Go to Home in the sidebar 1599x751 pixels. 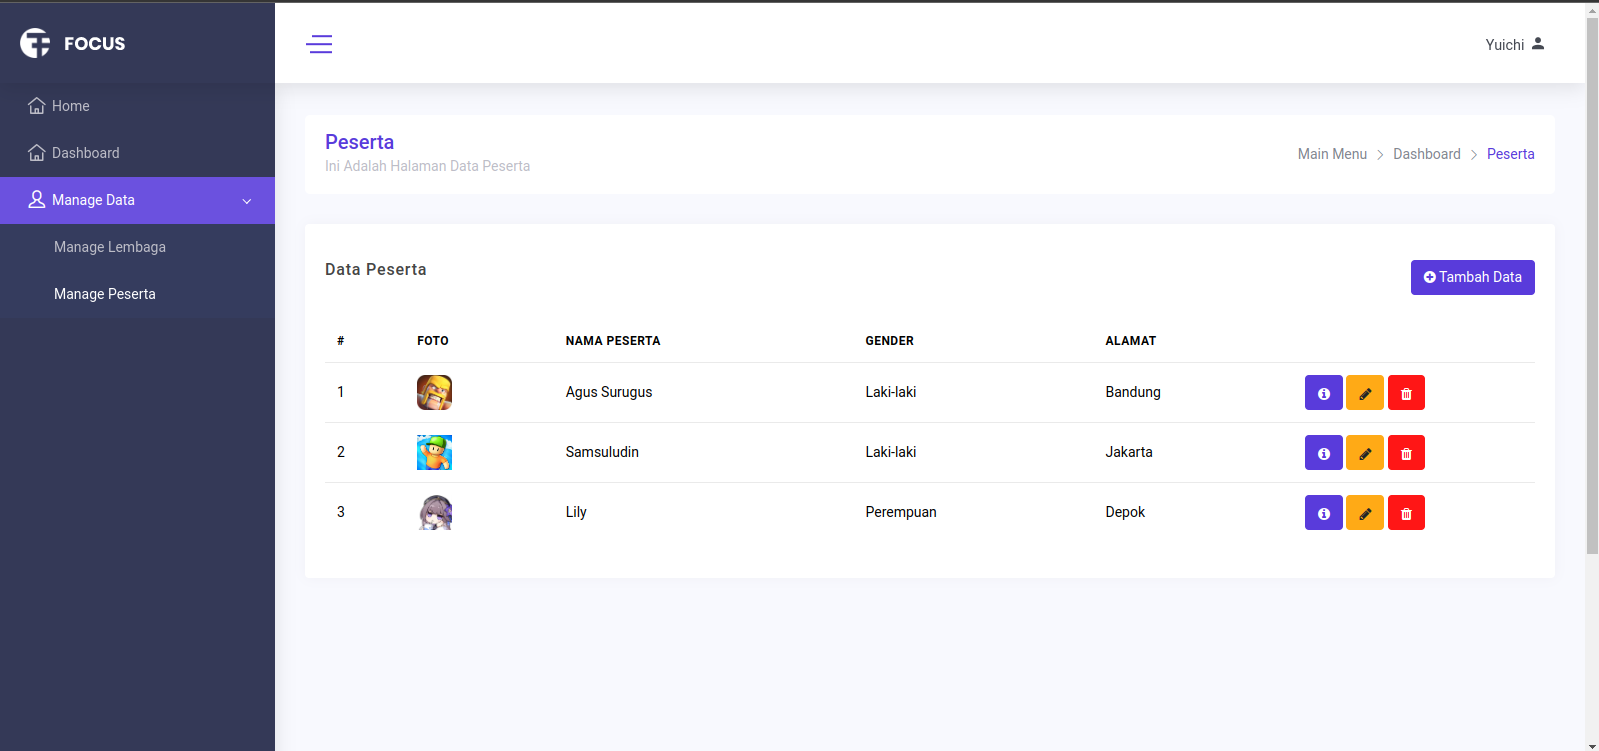point(70,106)
